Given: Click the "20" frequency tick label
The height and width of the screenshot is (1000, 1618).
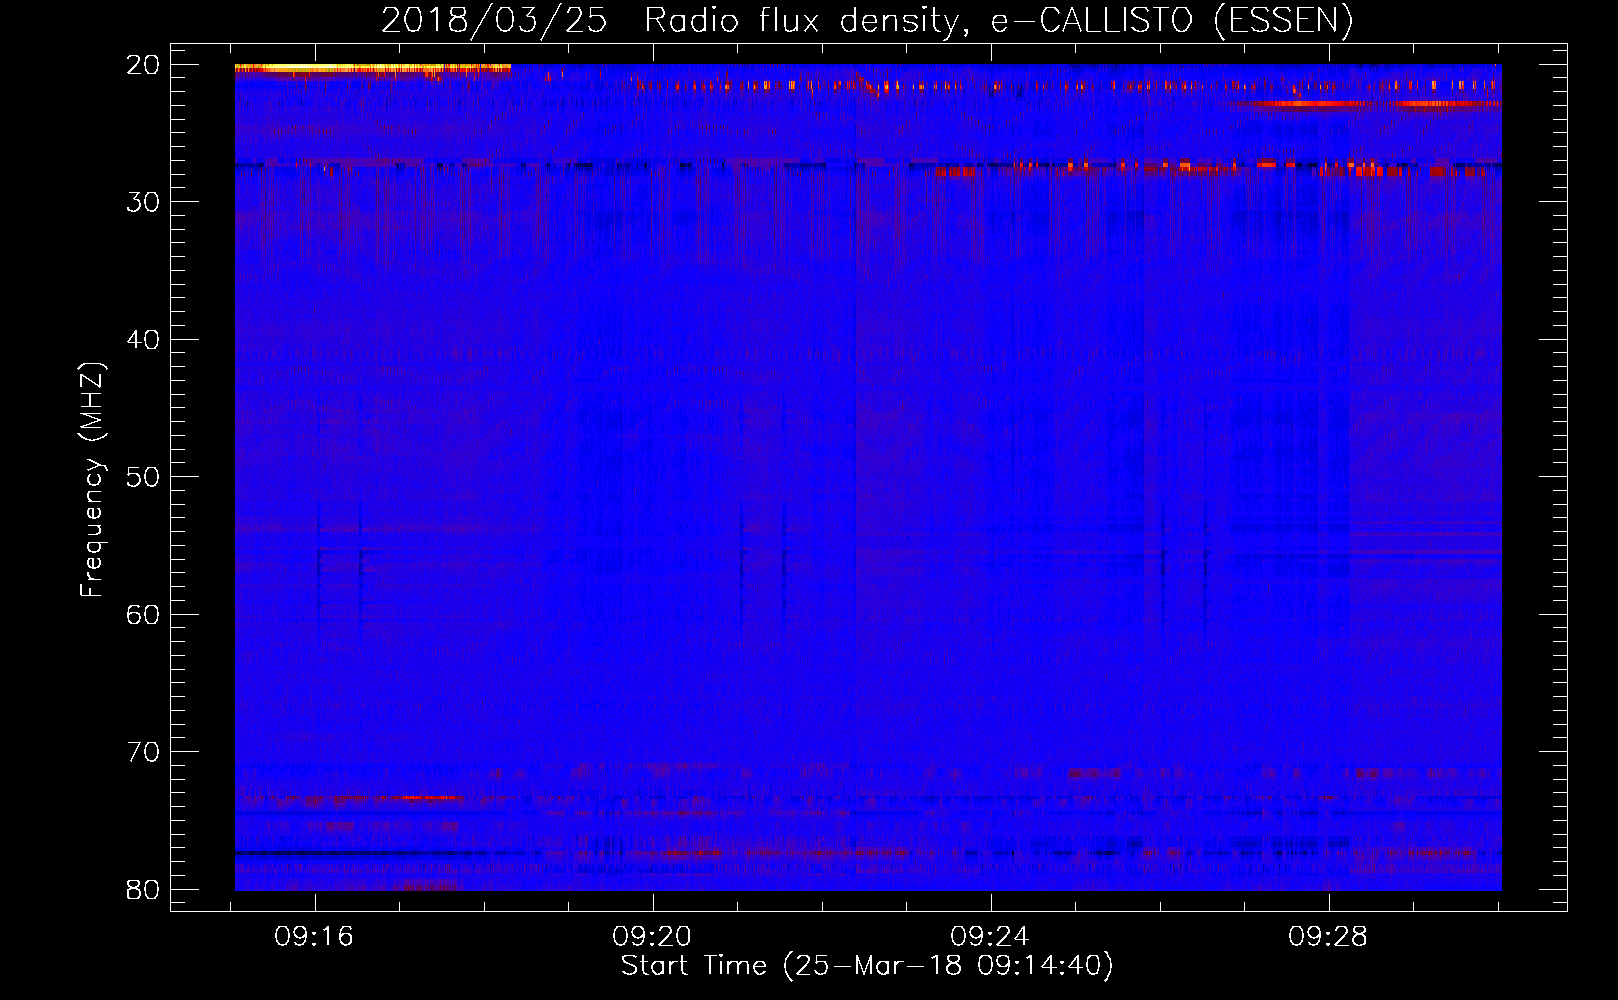Looking at the screenshot, I should pyautogui.click(x=143, y=65).
